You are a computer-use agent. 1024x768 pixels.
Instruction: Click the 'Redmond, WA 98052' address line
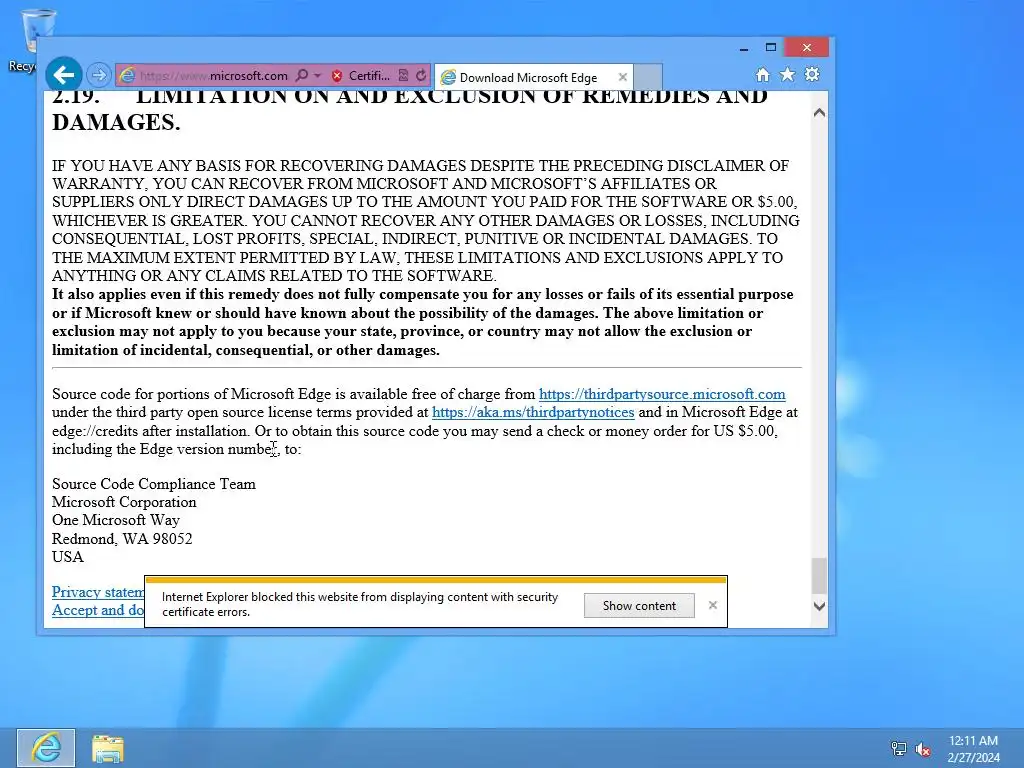122,539
